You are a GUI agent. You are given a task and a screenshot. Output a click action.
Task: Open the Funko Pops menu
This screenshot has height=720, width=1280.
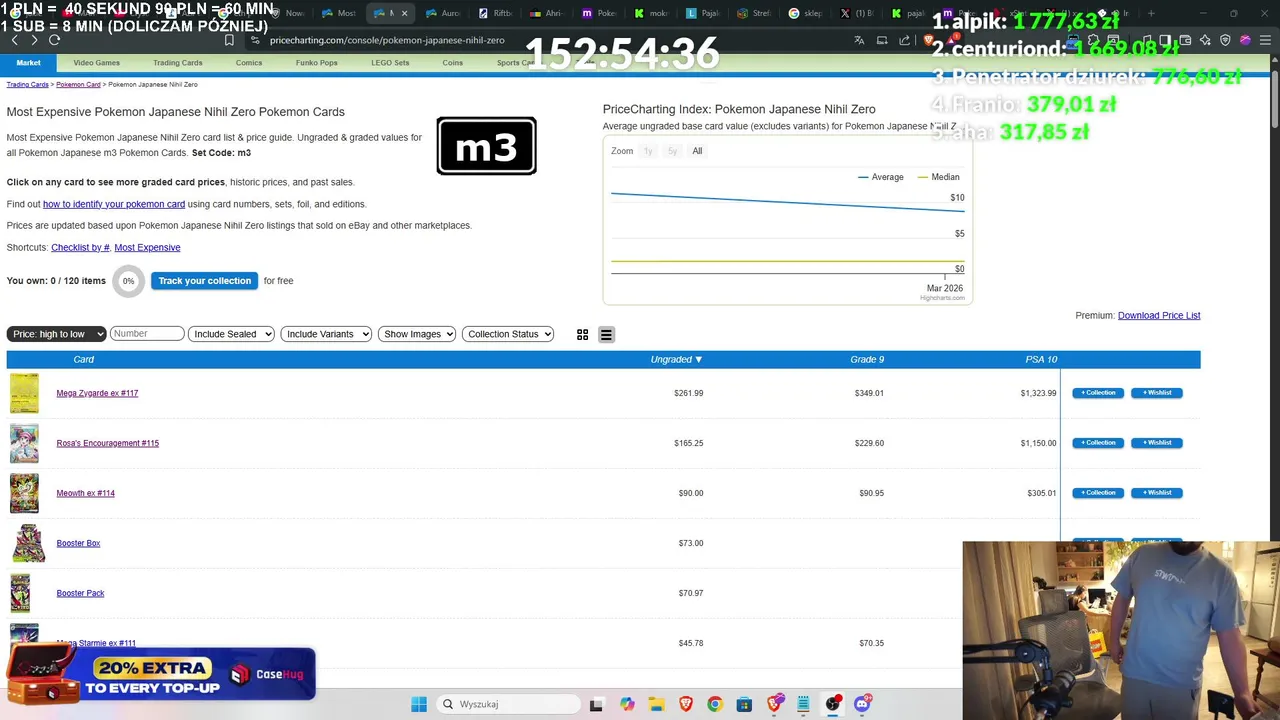tap(316, 63)
